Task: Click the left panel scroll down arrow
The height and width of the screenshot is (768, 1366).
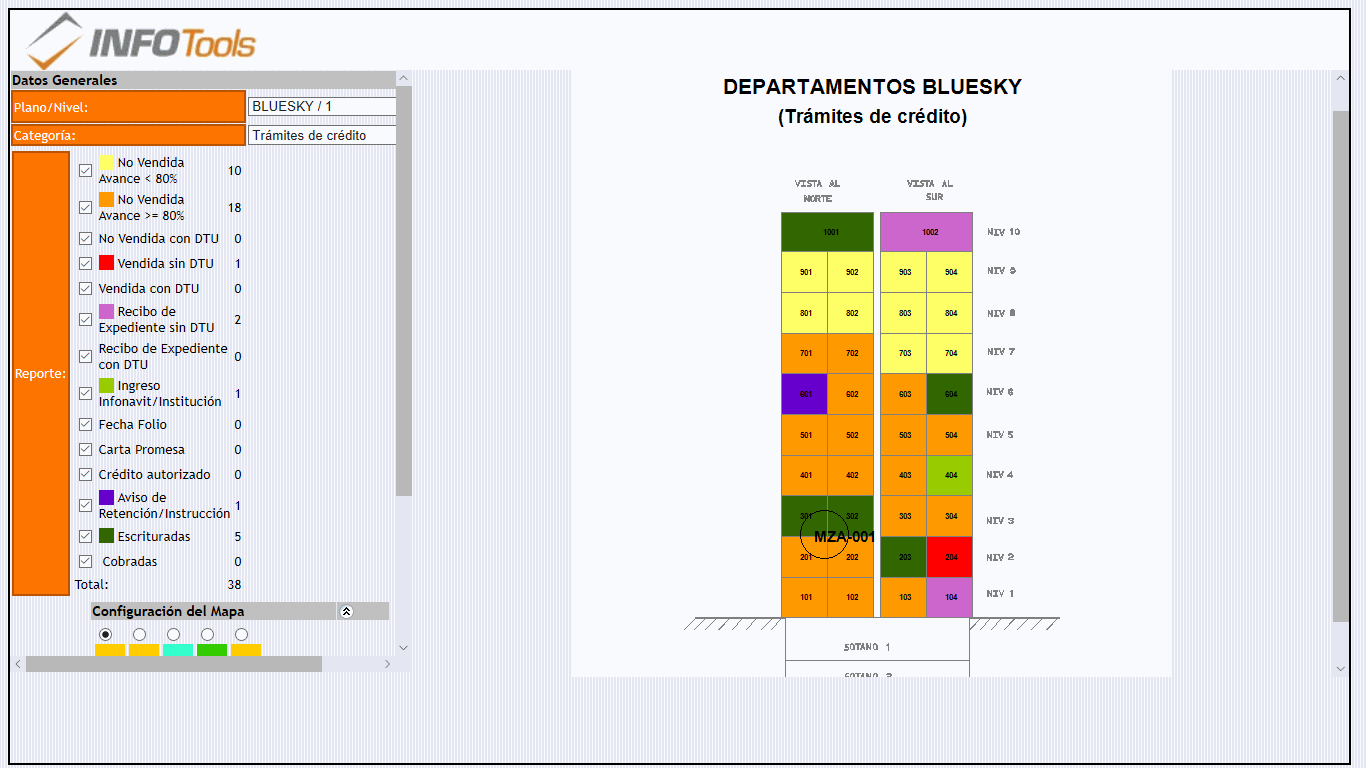Action: (403, 648)
